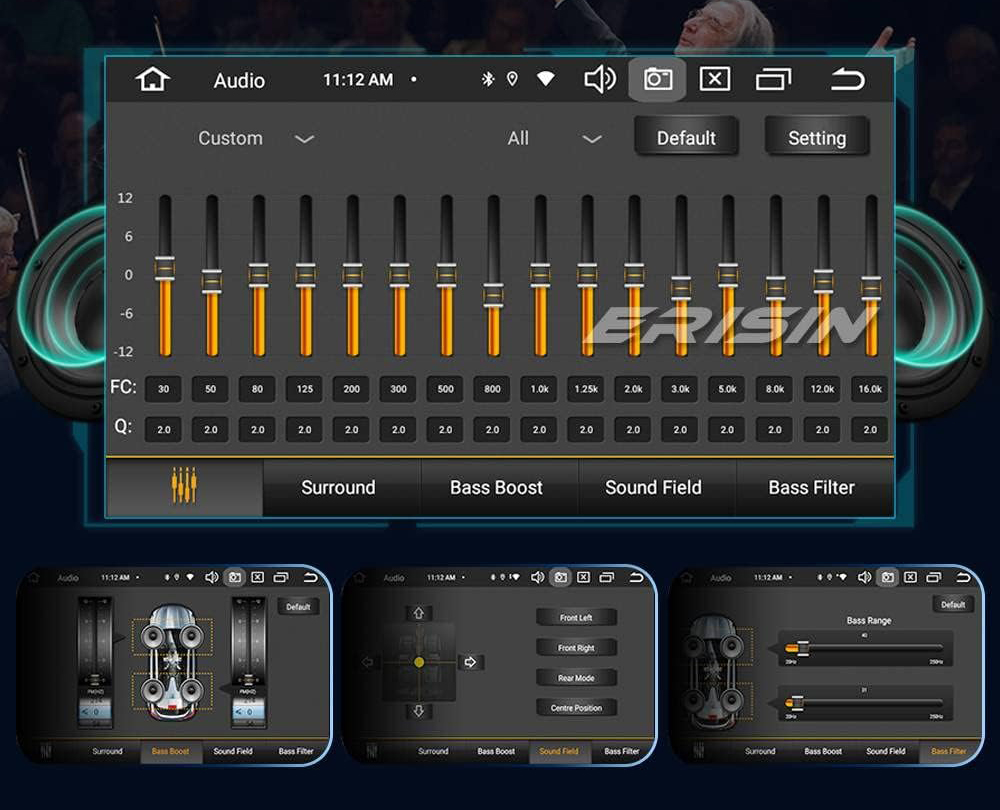
Task: Tap the boxed X close-app icon
Action: (x=714, y=80)
